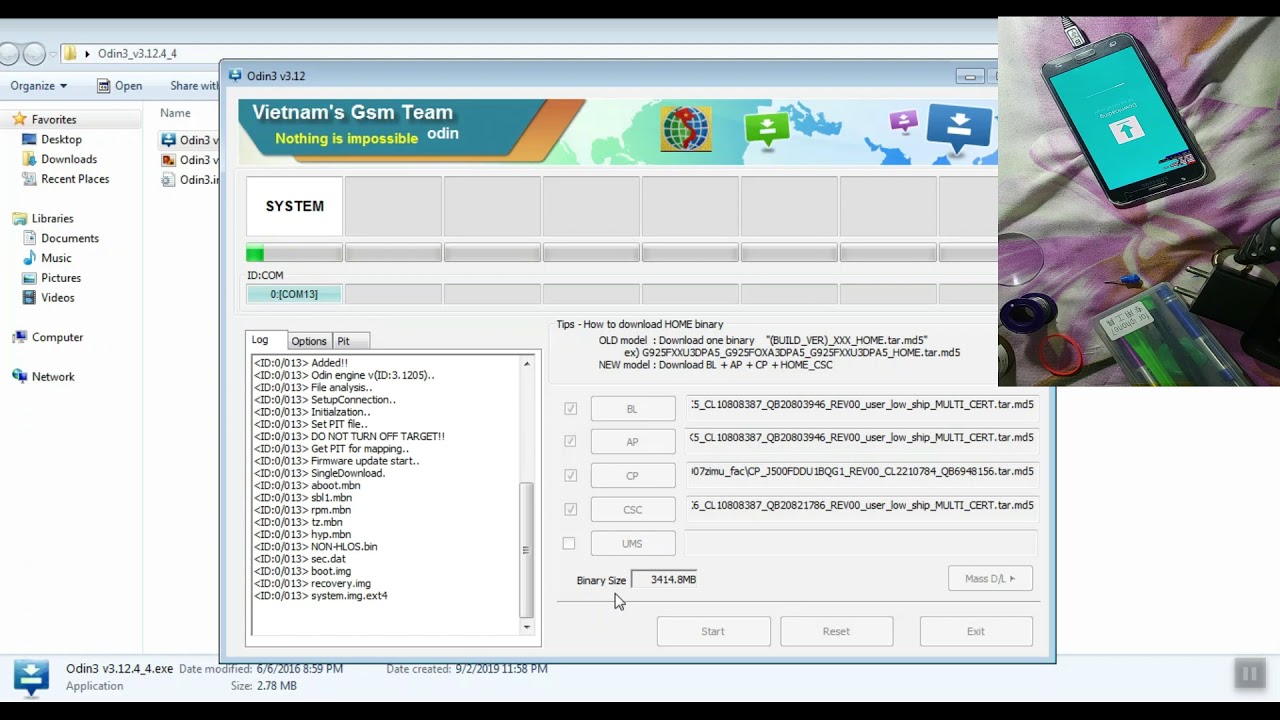The height and width of the screenshot is (720, 1280).
Task: Click the Exit button in Odin
Action: (975, 631)
